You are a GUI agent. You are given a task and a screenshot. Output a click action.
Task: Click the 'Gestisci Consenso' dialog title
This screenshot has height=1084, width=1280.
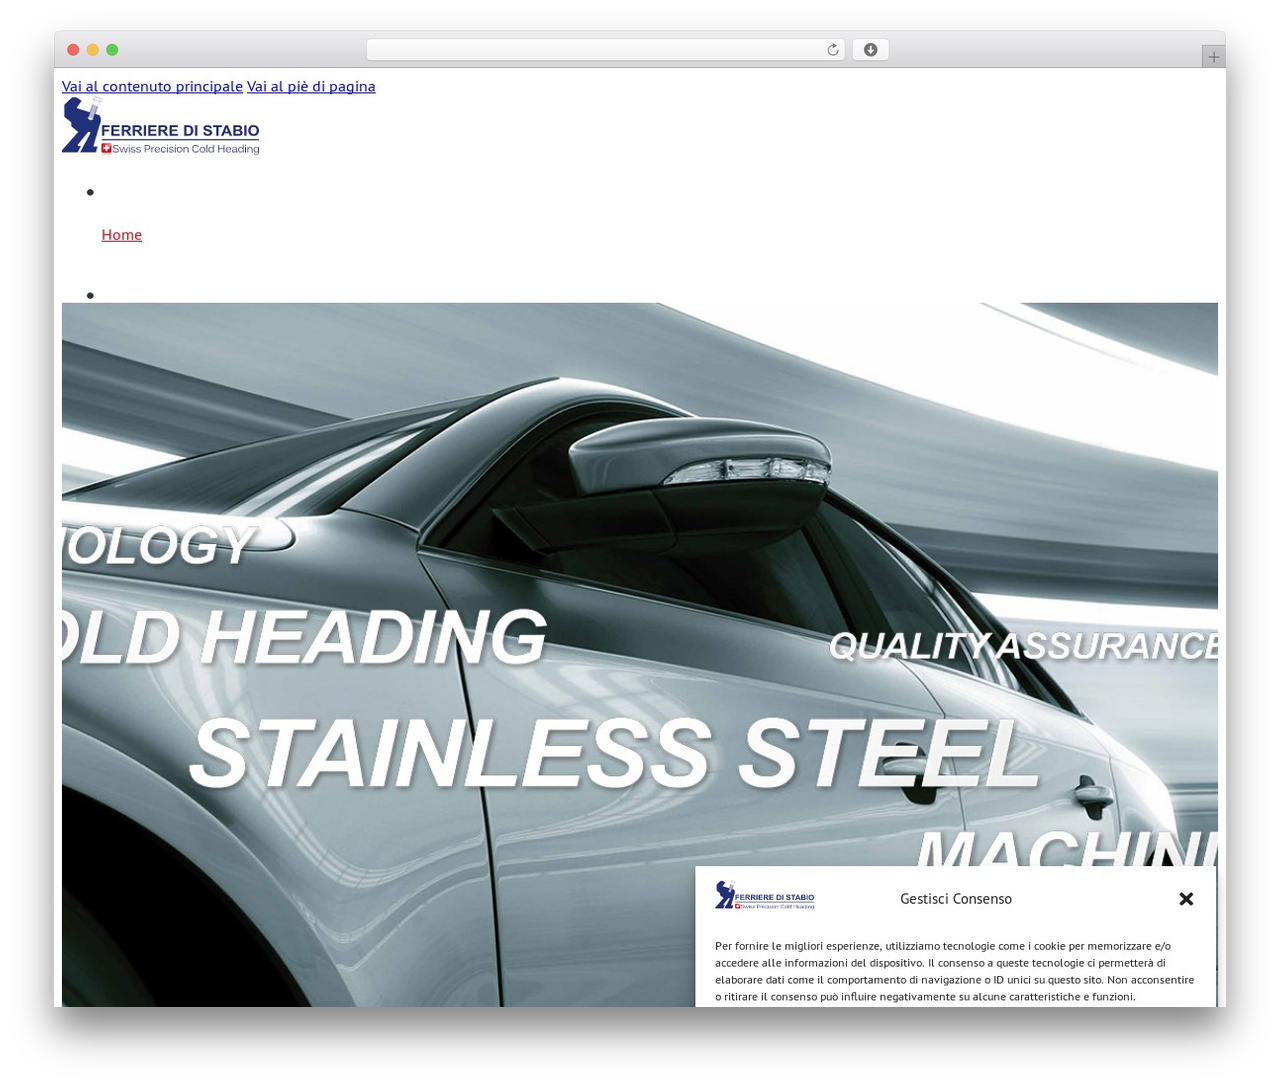point(956,899)
